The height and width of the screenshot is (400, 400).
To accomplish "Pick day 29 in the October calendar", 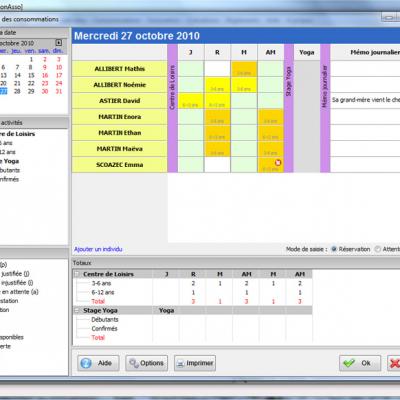I will (x=31, y=91).
